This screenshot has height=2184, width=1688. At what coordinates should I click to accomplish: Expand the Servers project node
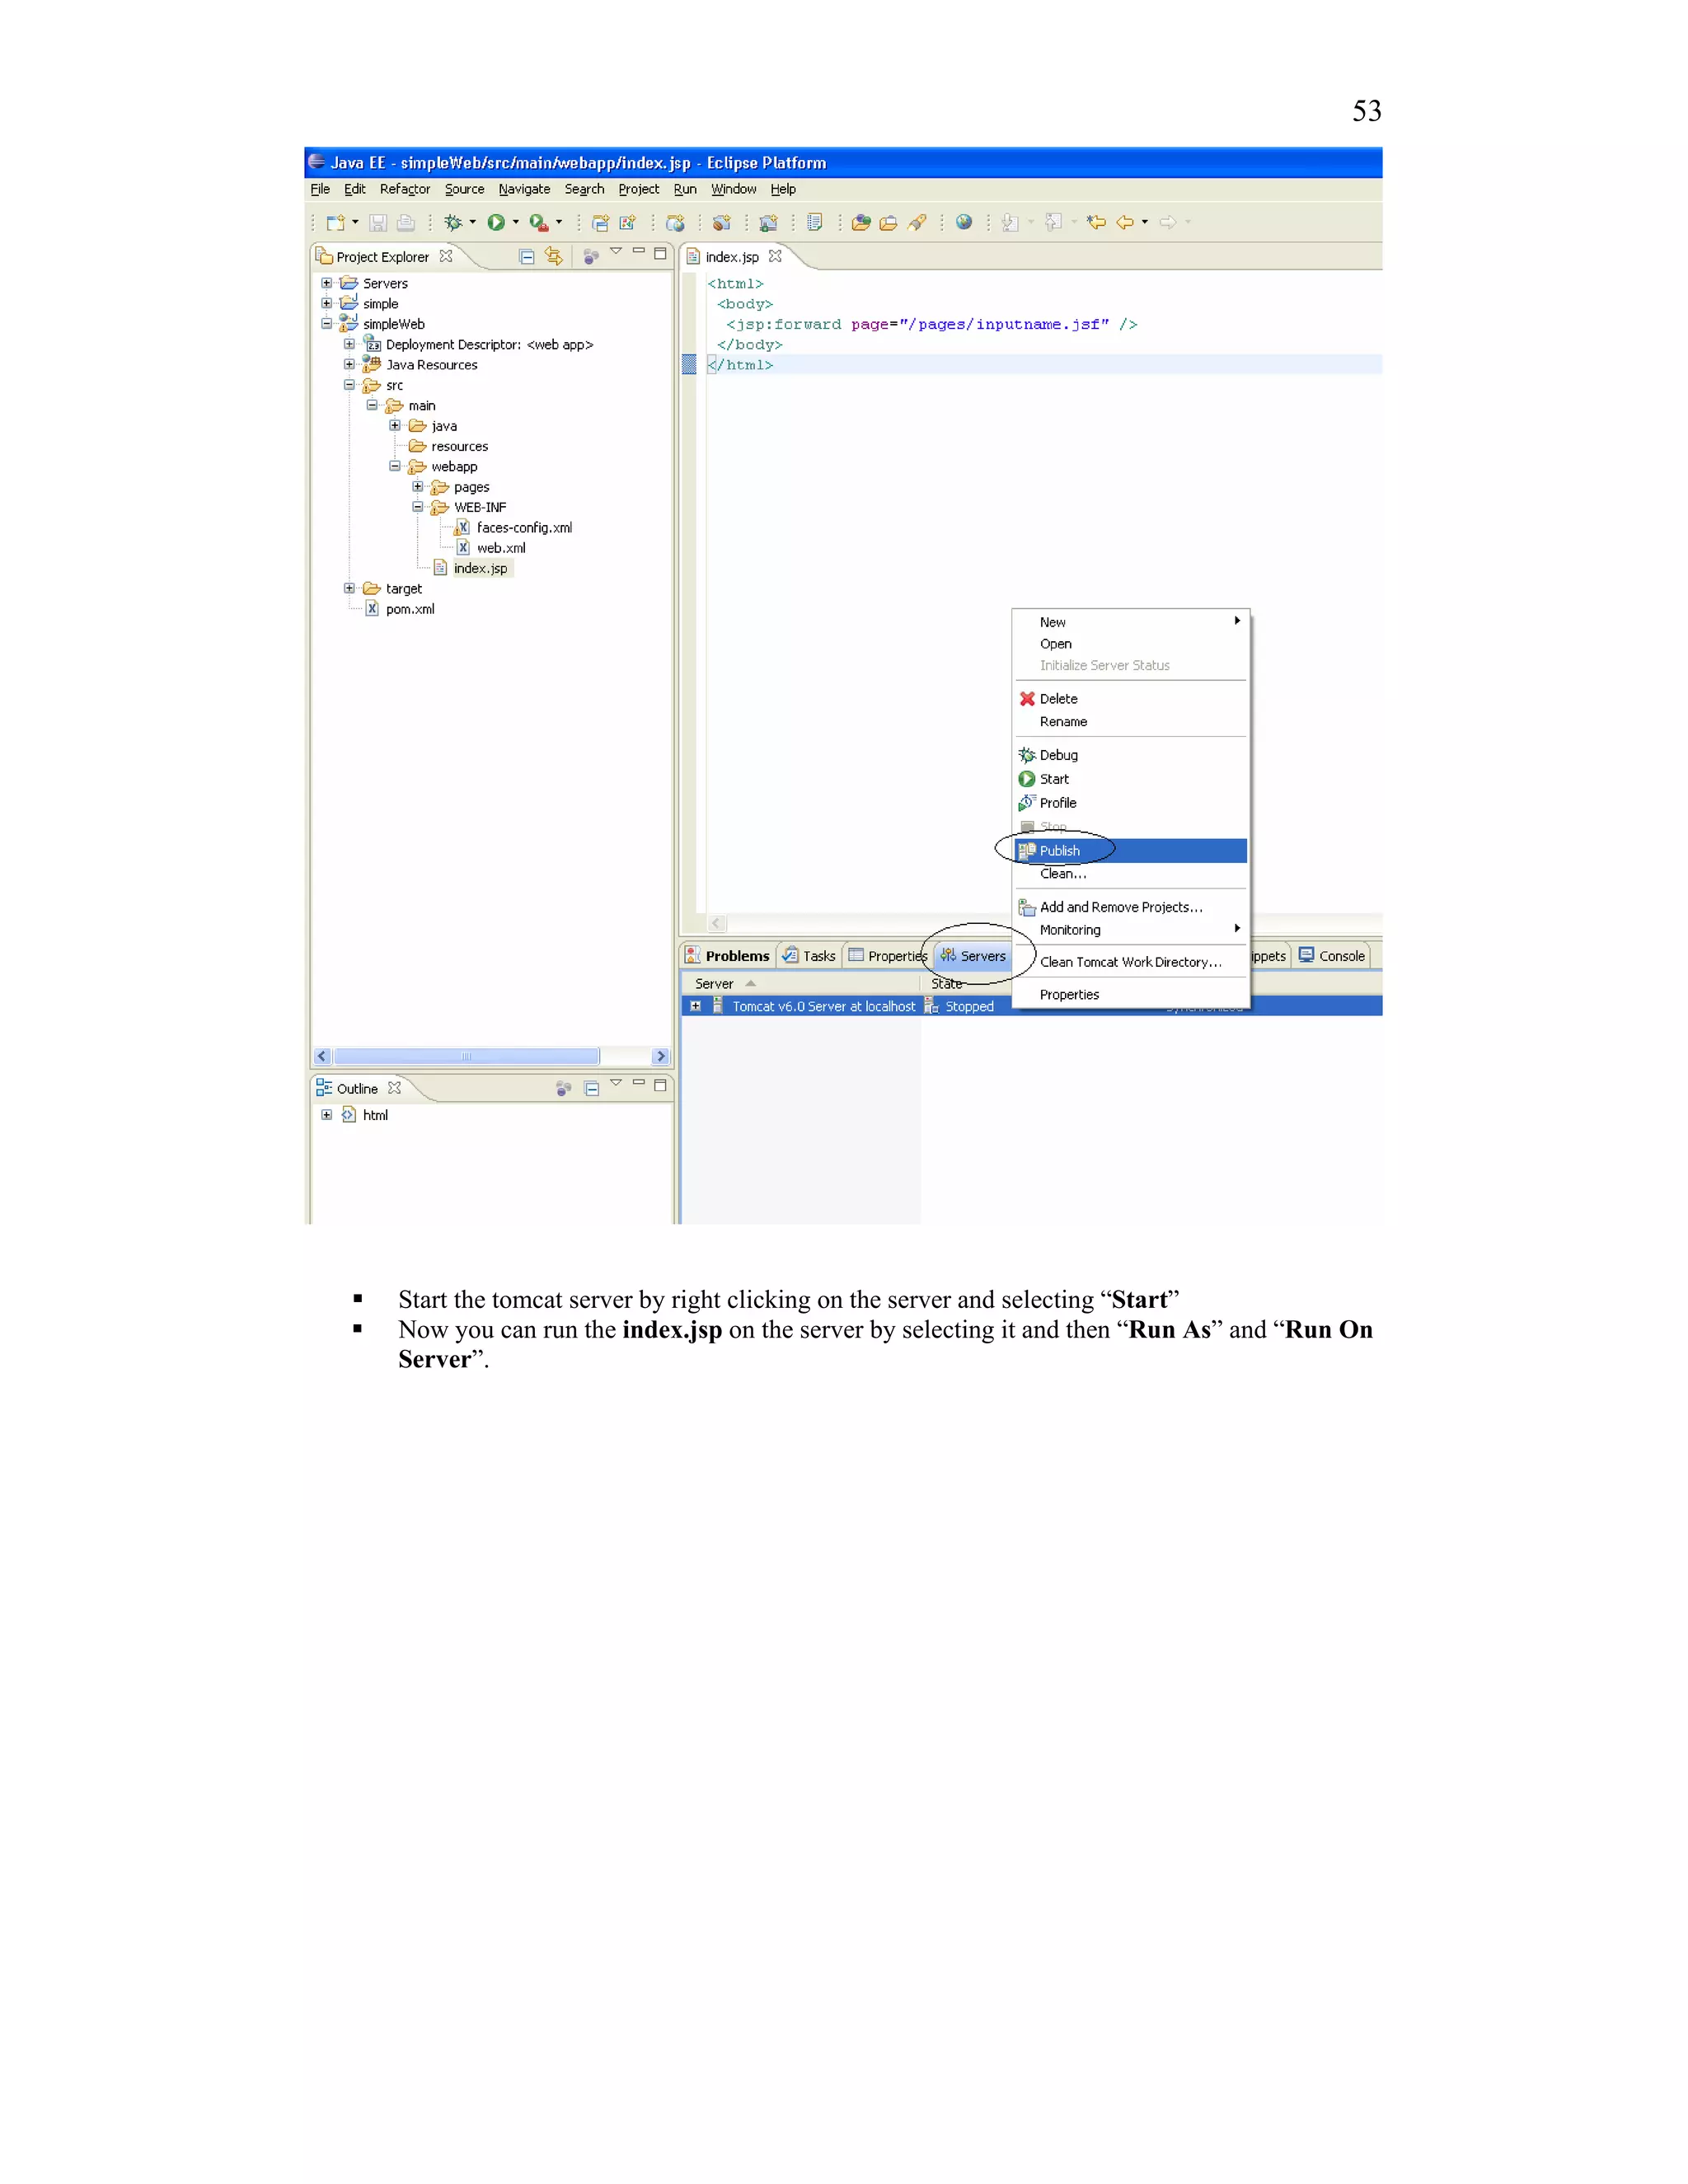pos(326,283)
